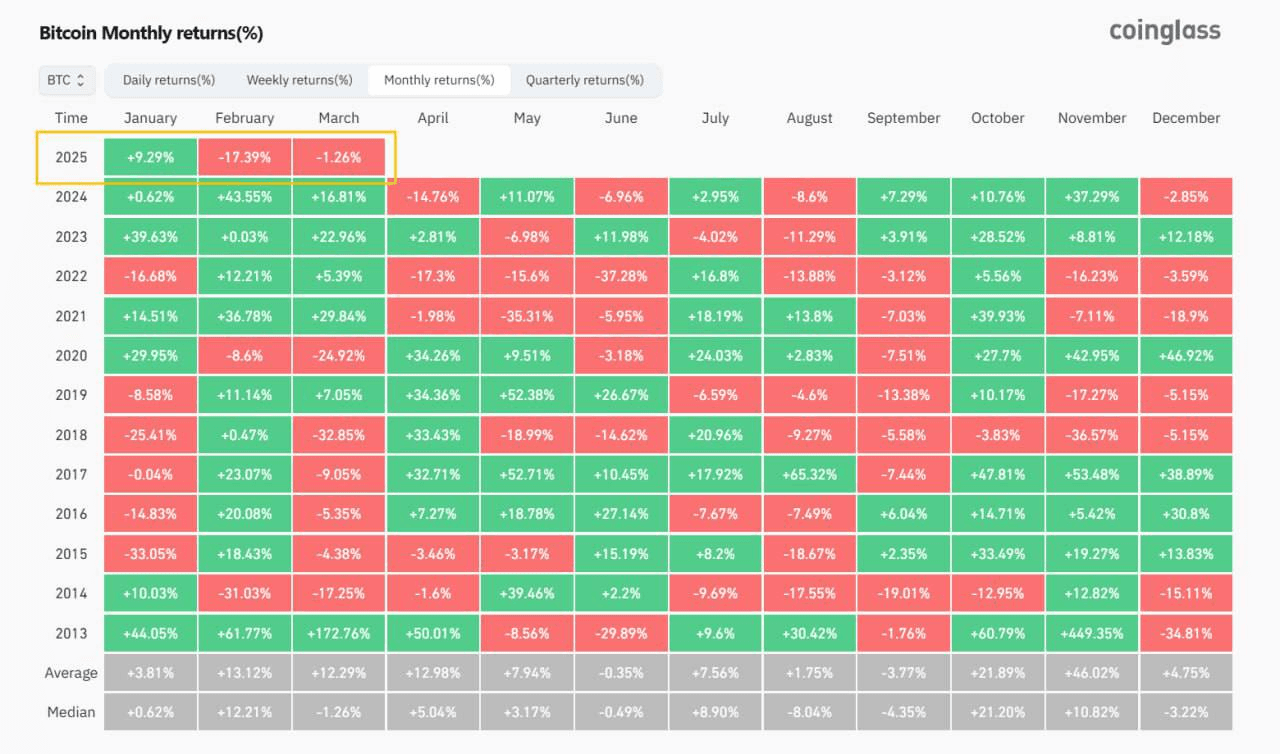Viewport: 1280px width, 754px height.
Task: Click the 2014 February cell -31.03%
Action: click(245, 593)
